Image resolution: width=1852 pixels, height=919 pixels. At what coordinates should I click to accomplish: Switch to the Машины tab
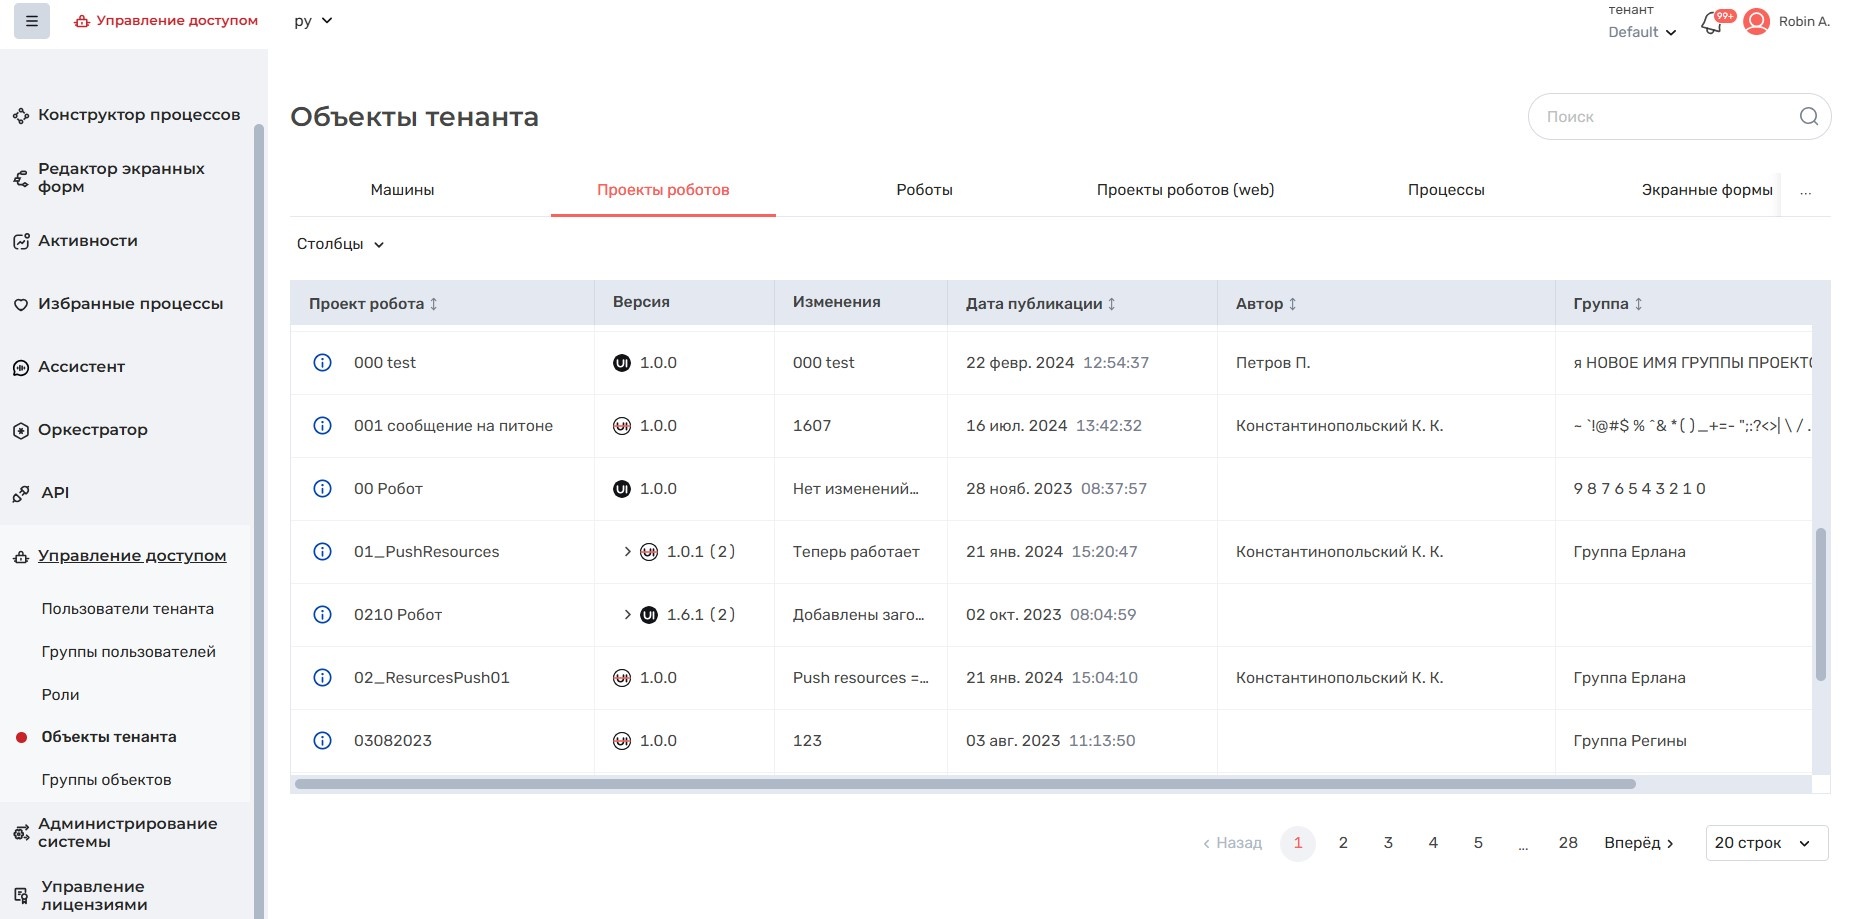(402, 190)
